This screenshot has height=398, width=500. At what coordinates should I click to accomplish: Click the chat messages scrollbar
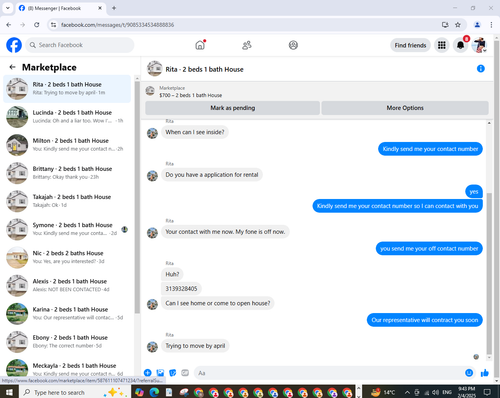tap(489, 273)
